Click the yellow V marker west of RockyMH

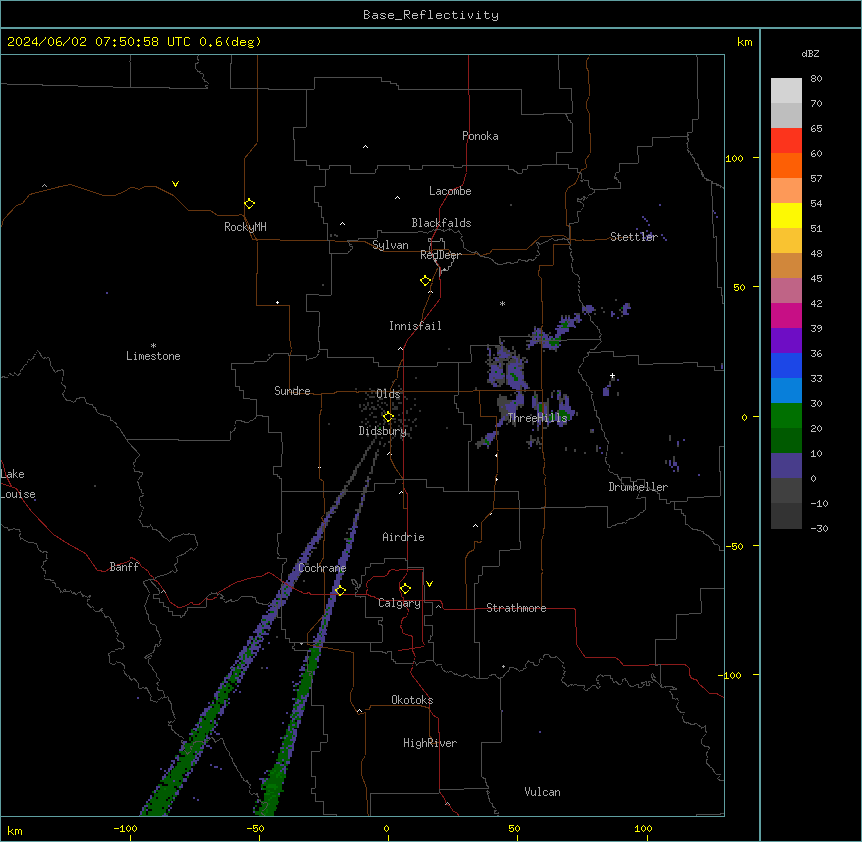(175, 184)
